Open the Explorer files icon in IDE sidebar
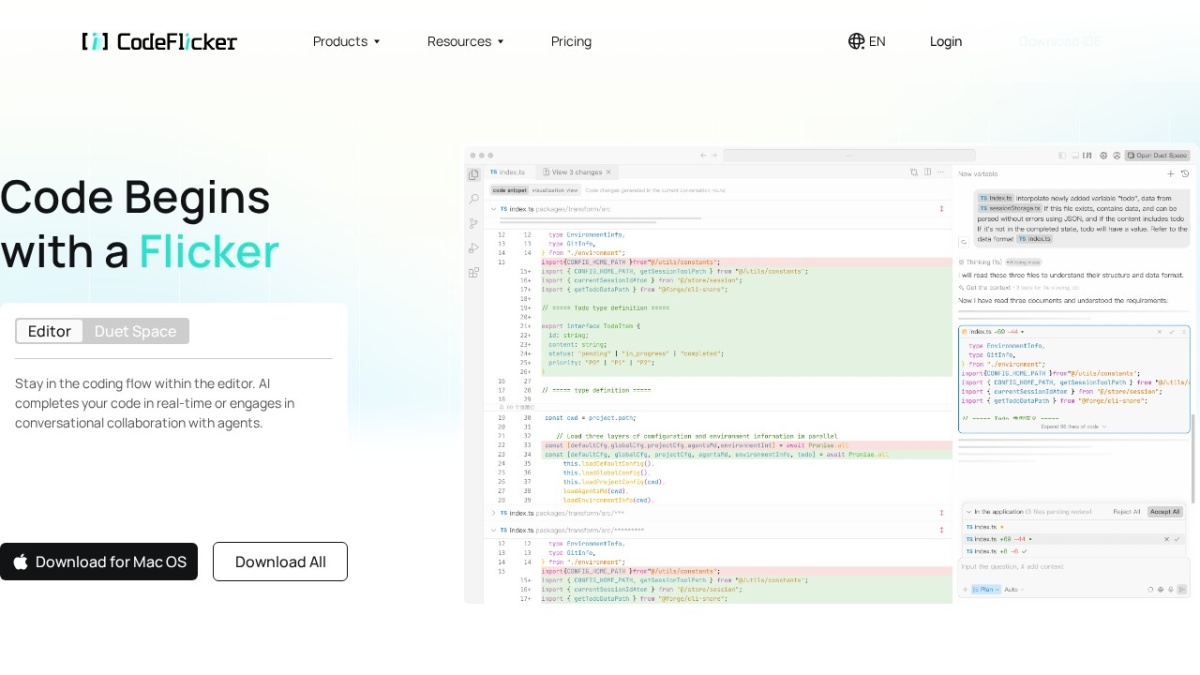The width and height of the screenshot is (1200, 675). 474,174
